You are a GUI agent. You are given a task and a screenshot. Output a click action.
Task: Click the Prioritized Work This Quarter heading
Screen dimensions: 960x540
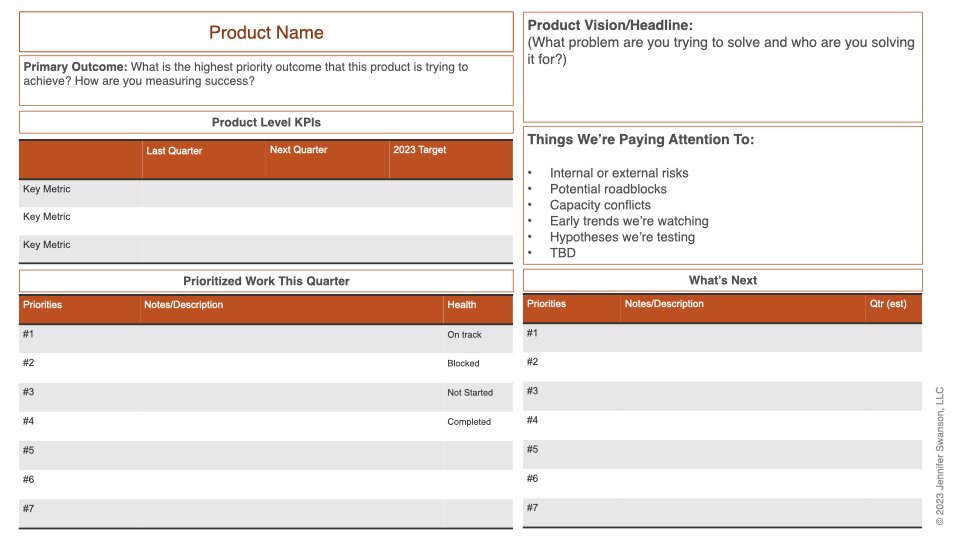[x=266, y=281]
